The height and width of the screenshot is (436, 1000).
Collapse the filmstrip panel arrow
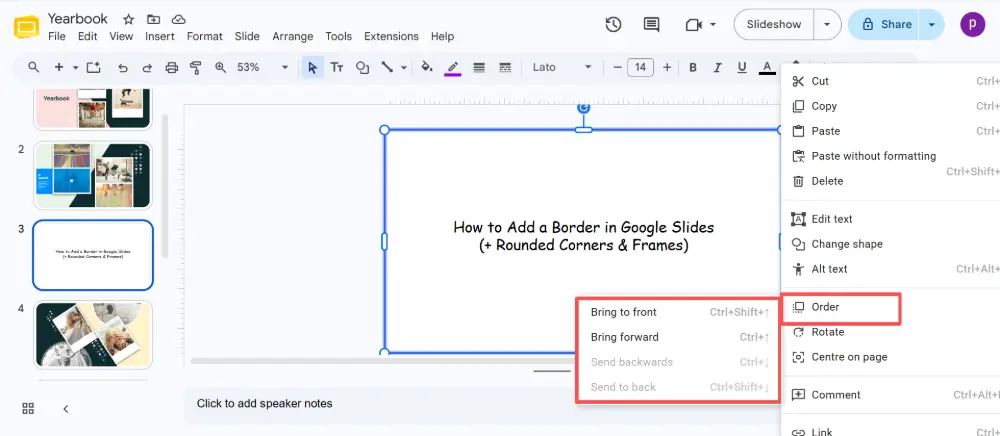[66, 409]
